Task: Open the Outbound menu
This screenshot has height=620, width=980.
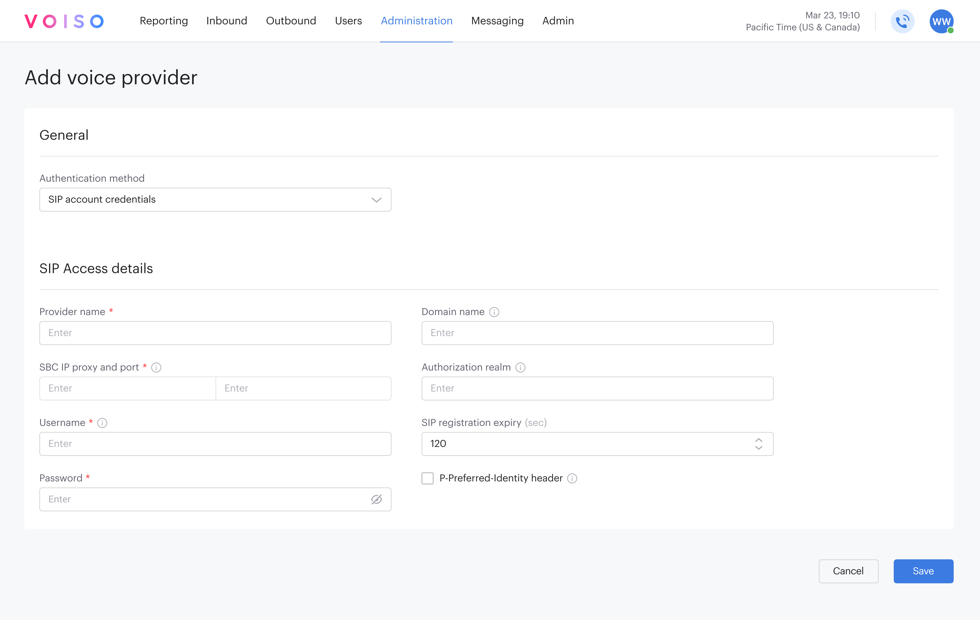Action: pos(291,21)
